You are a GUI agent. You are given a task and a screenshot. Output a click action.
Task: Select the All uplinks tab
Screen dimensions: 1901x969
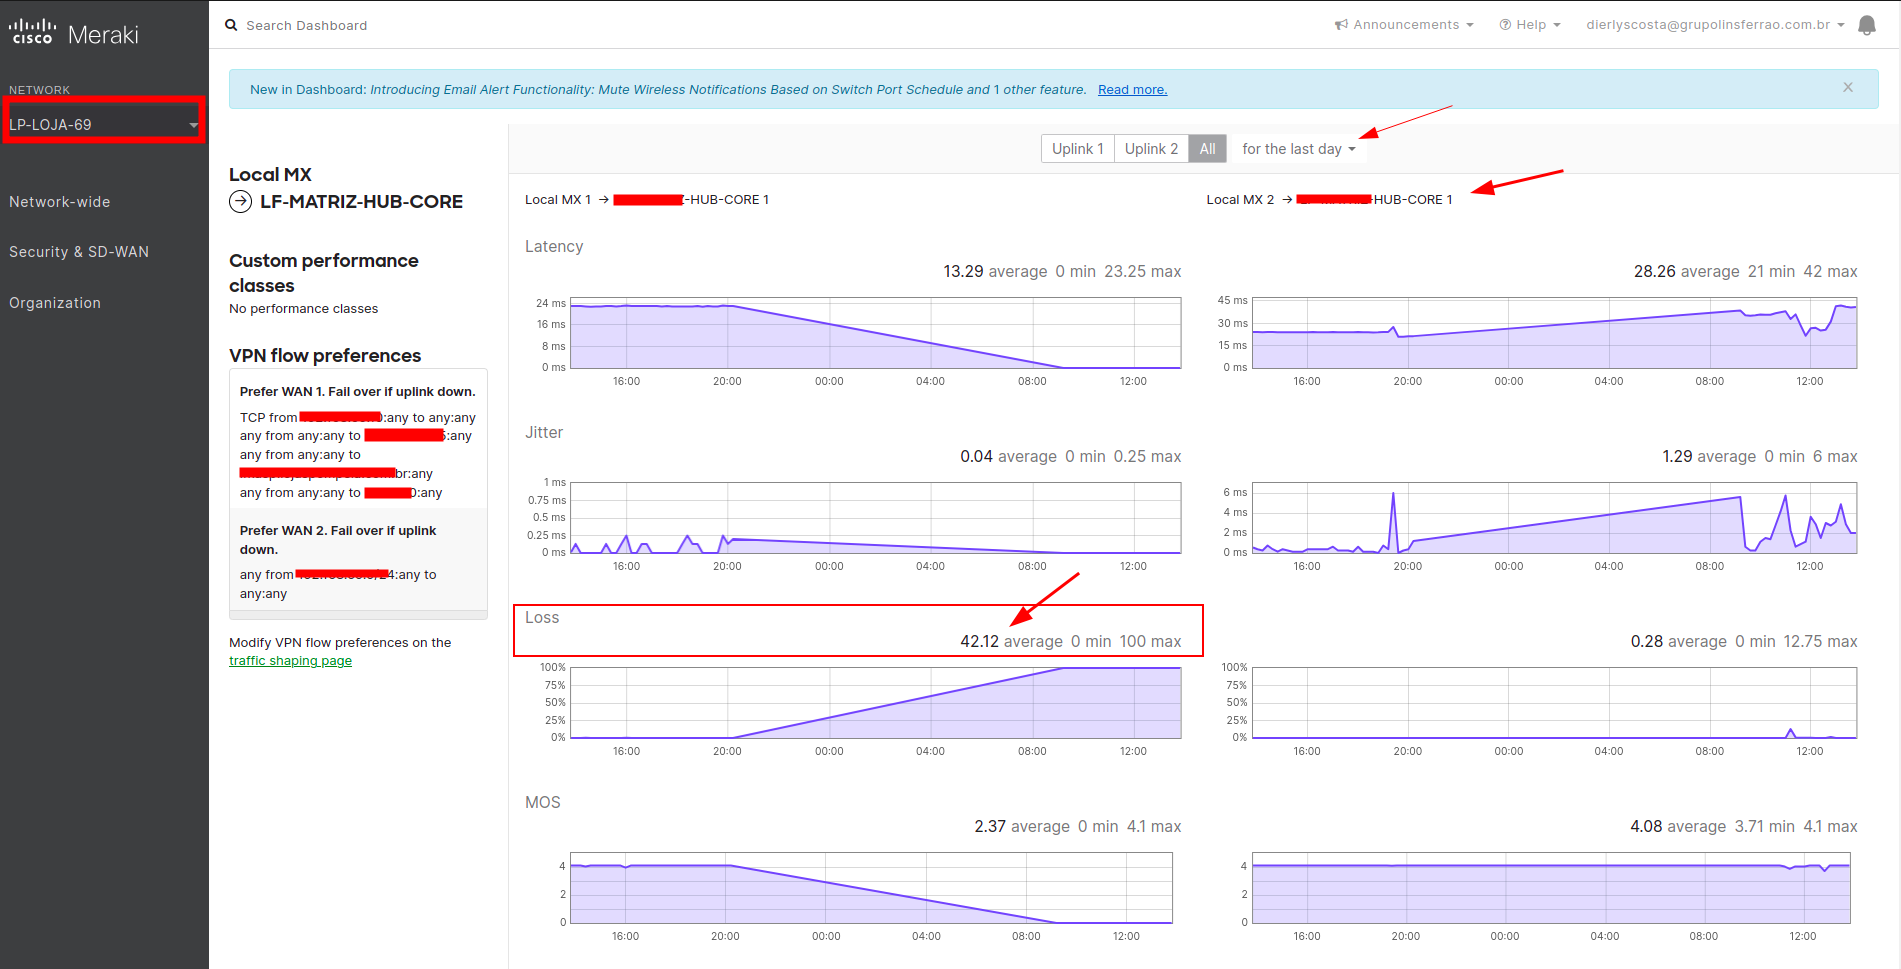1207,149
